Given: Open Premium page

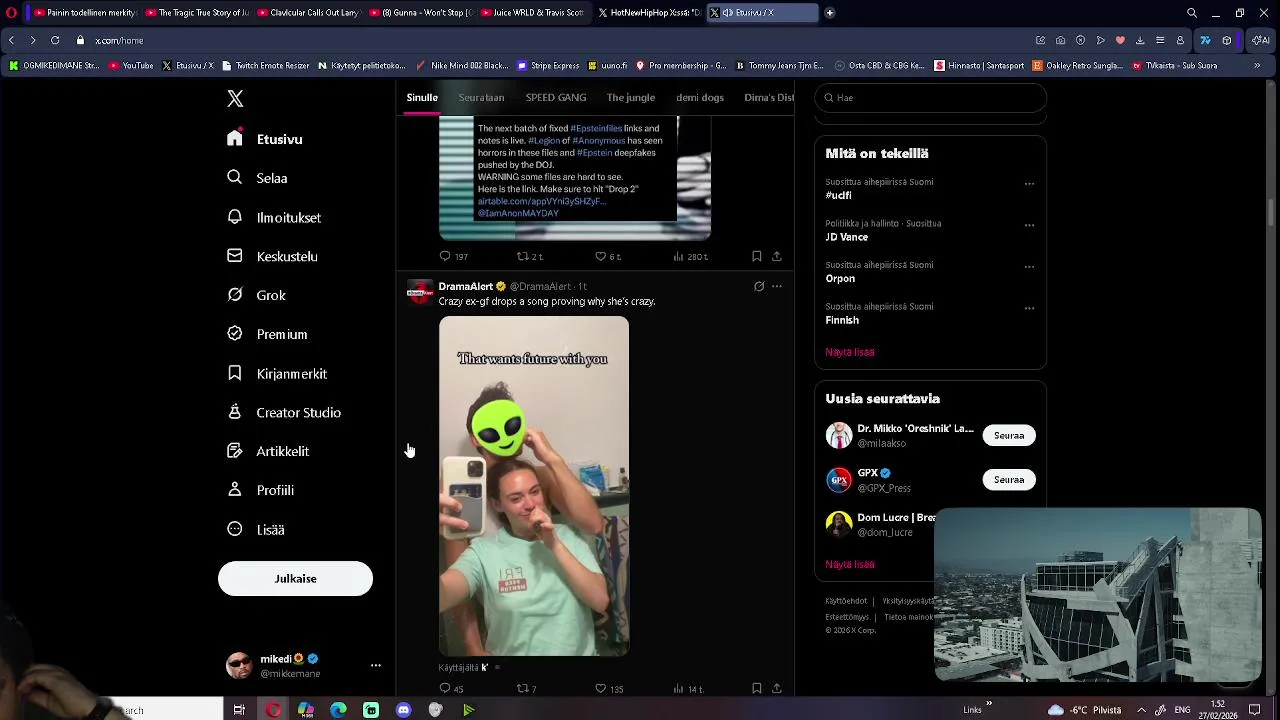Looking at the screenshot, I should [267, 334].
